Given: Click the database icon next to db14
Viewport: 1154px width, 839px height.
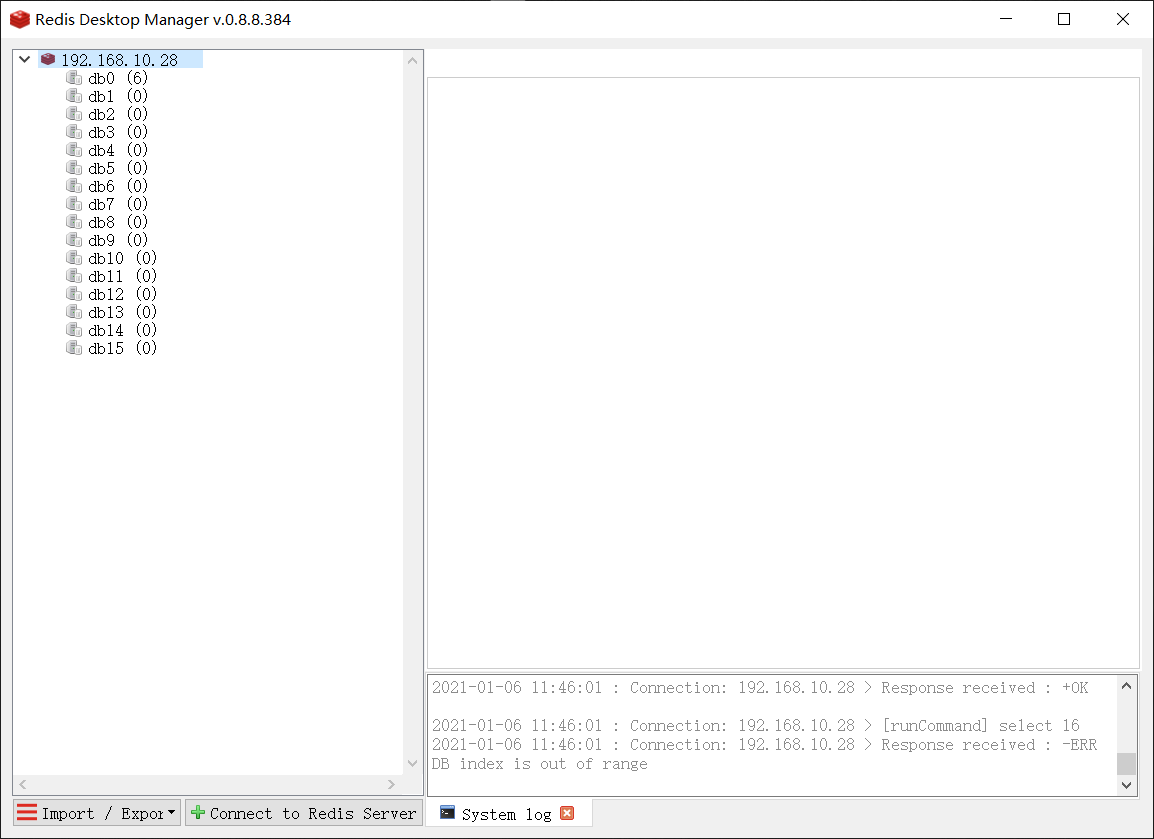Looking at the screenshot, I should pos(74,330).
